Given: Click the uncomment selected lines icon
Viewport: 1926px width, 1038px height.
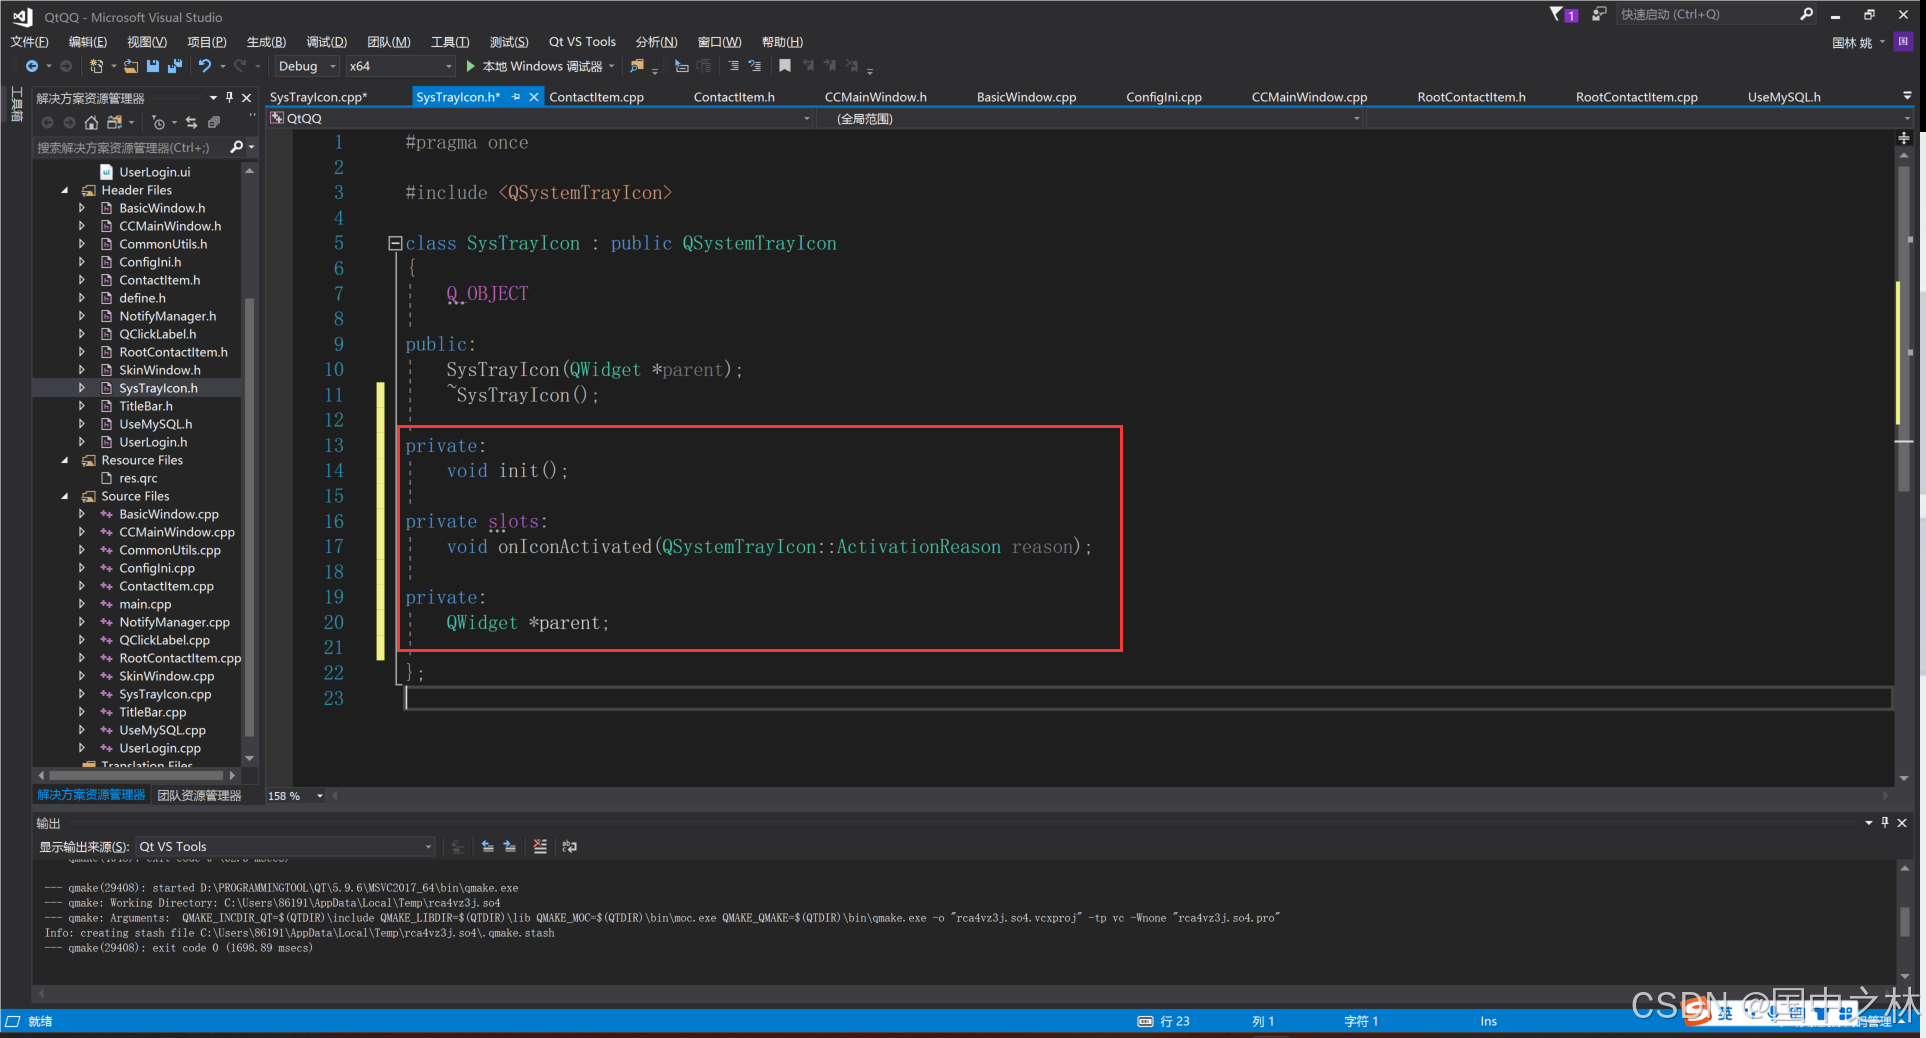Looking at the screenshot, I should 755,66.
